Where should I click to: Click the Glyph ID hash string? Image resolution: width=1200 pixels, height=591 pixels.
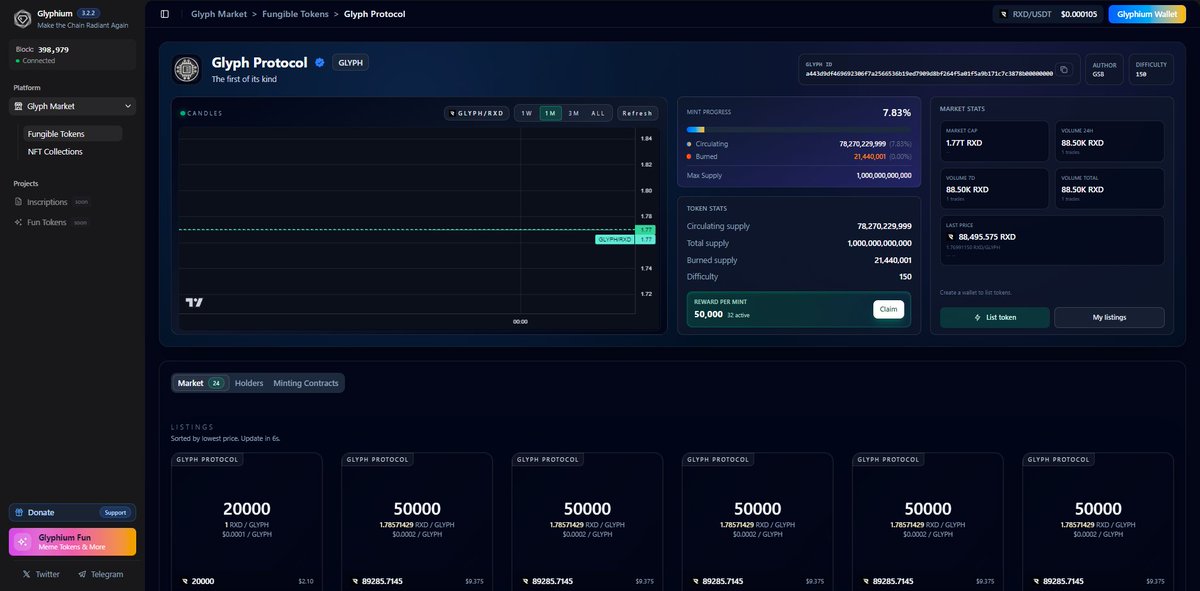click(929, 73)
